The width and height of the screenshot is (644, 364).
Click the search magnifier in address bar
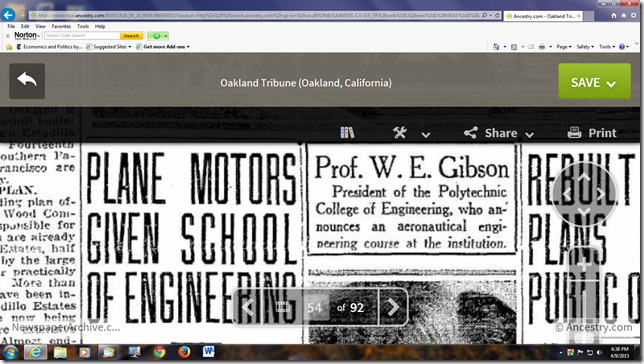[x=484, y=16]
